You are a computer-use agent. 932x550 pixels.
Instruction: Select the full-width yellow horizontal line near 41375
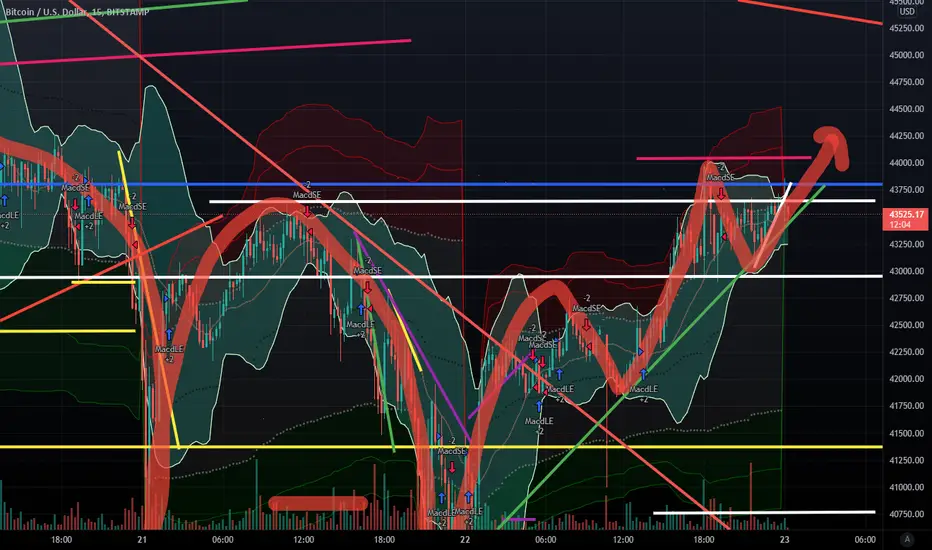(440, 447)
